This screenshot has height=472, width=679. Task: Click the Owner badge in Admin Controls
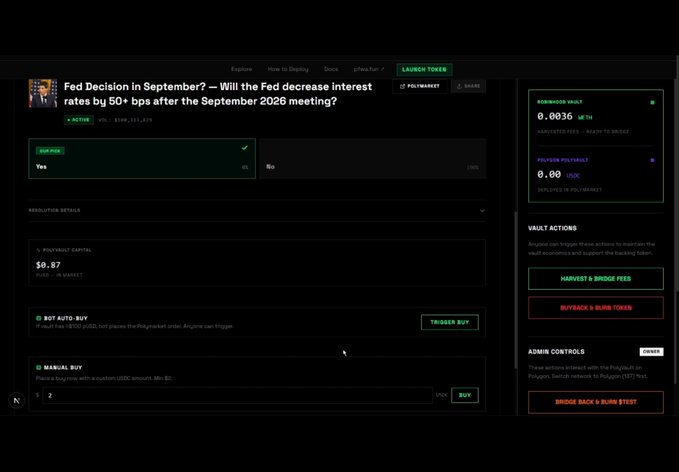pos(651,352)
